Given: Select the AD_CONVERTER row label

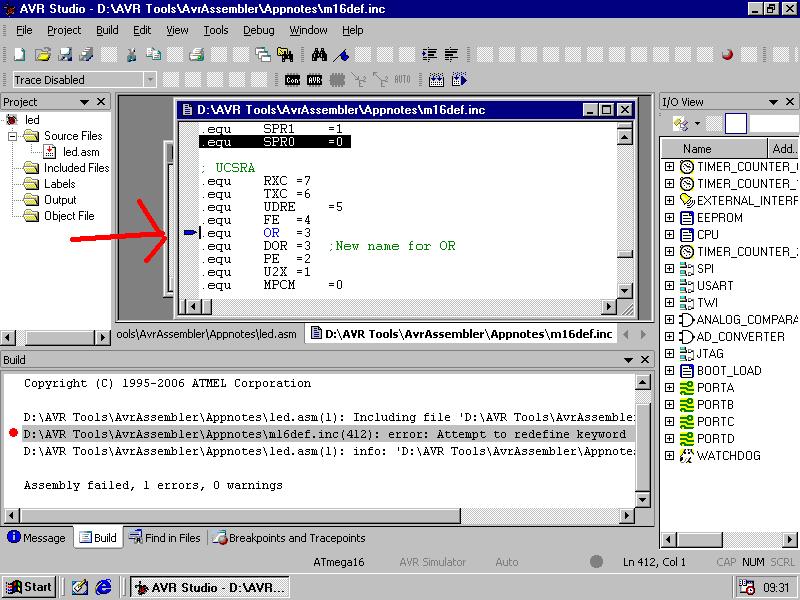Looking at the screenshot, I should (x=740, y=337).
